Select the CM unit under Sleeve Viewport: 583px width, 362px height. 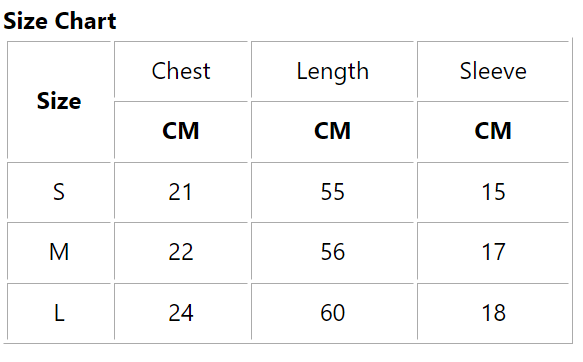pyautogui.click(x=493, y=130)
